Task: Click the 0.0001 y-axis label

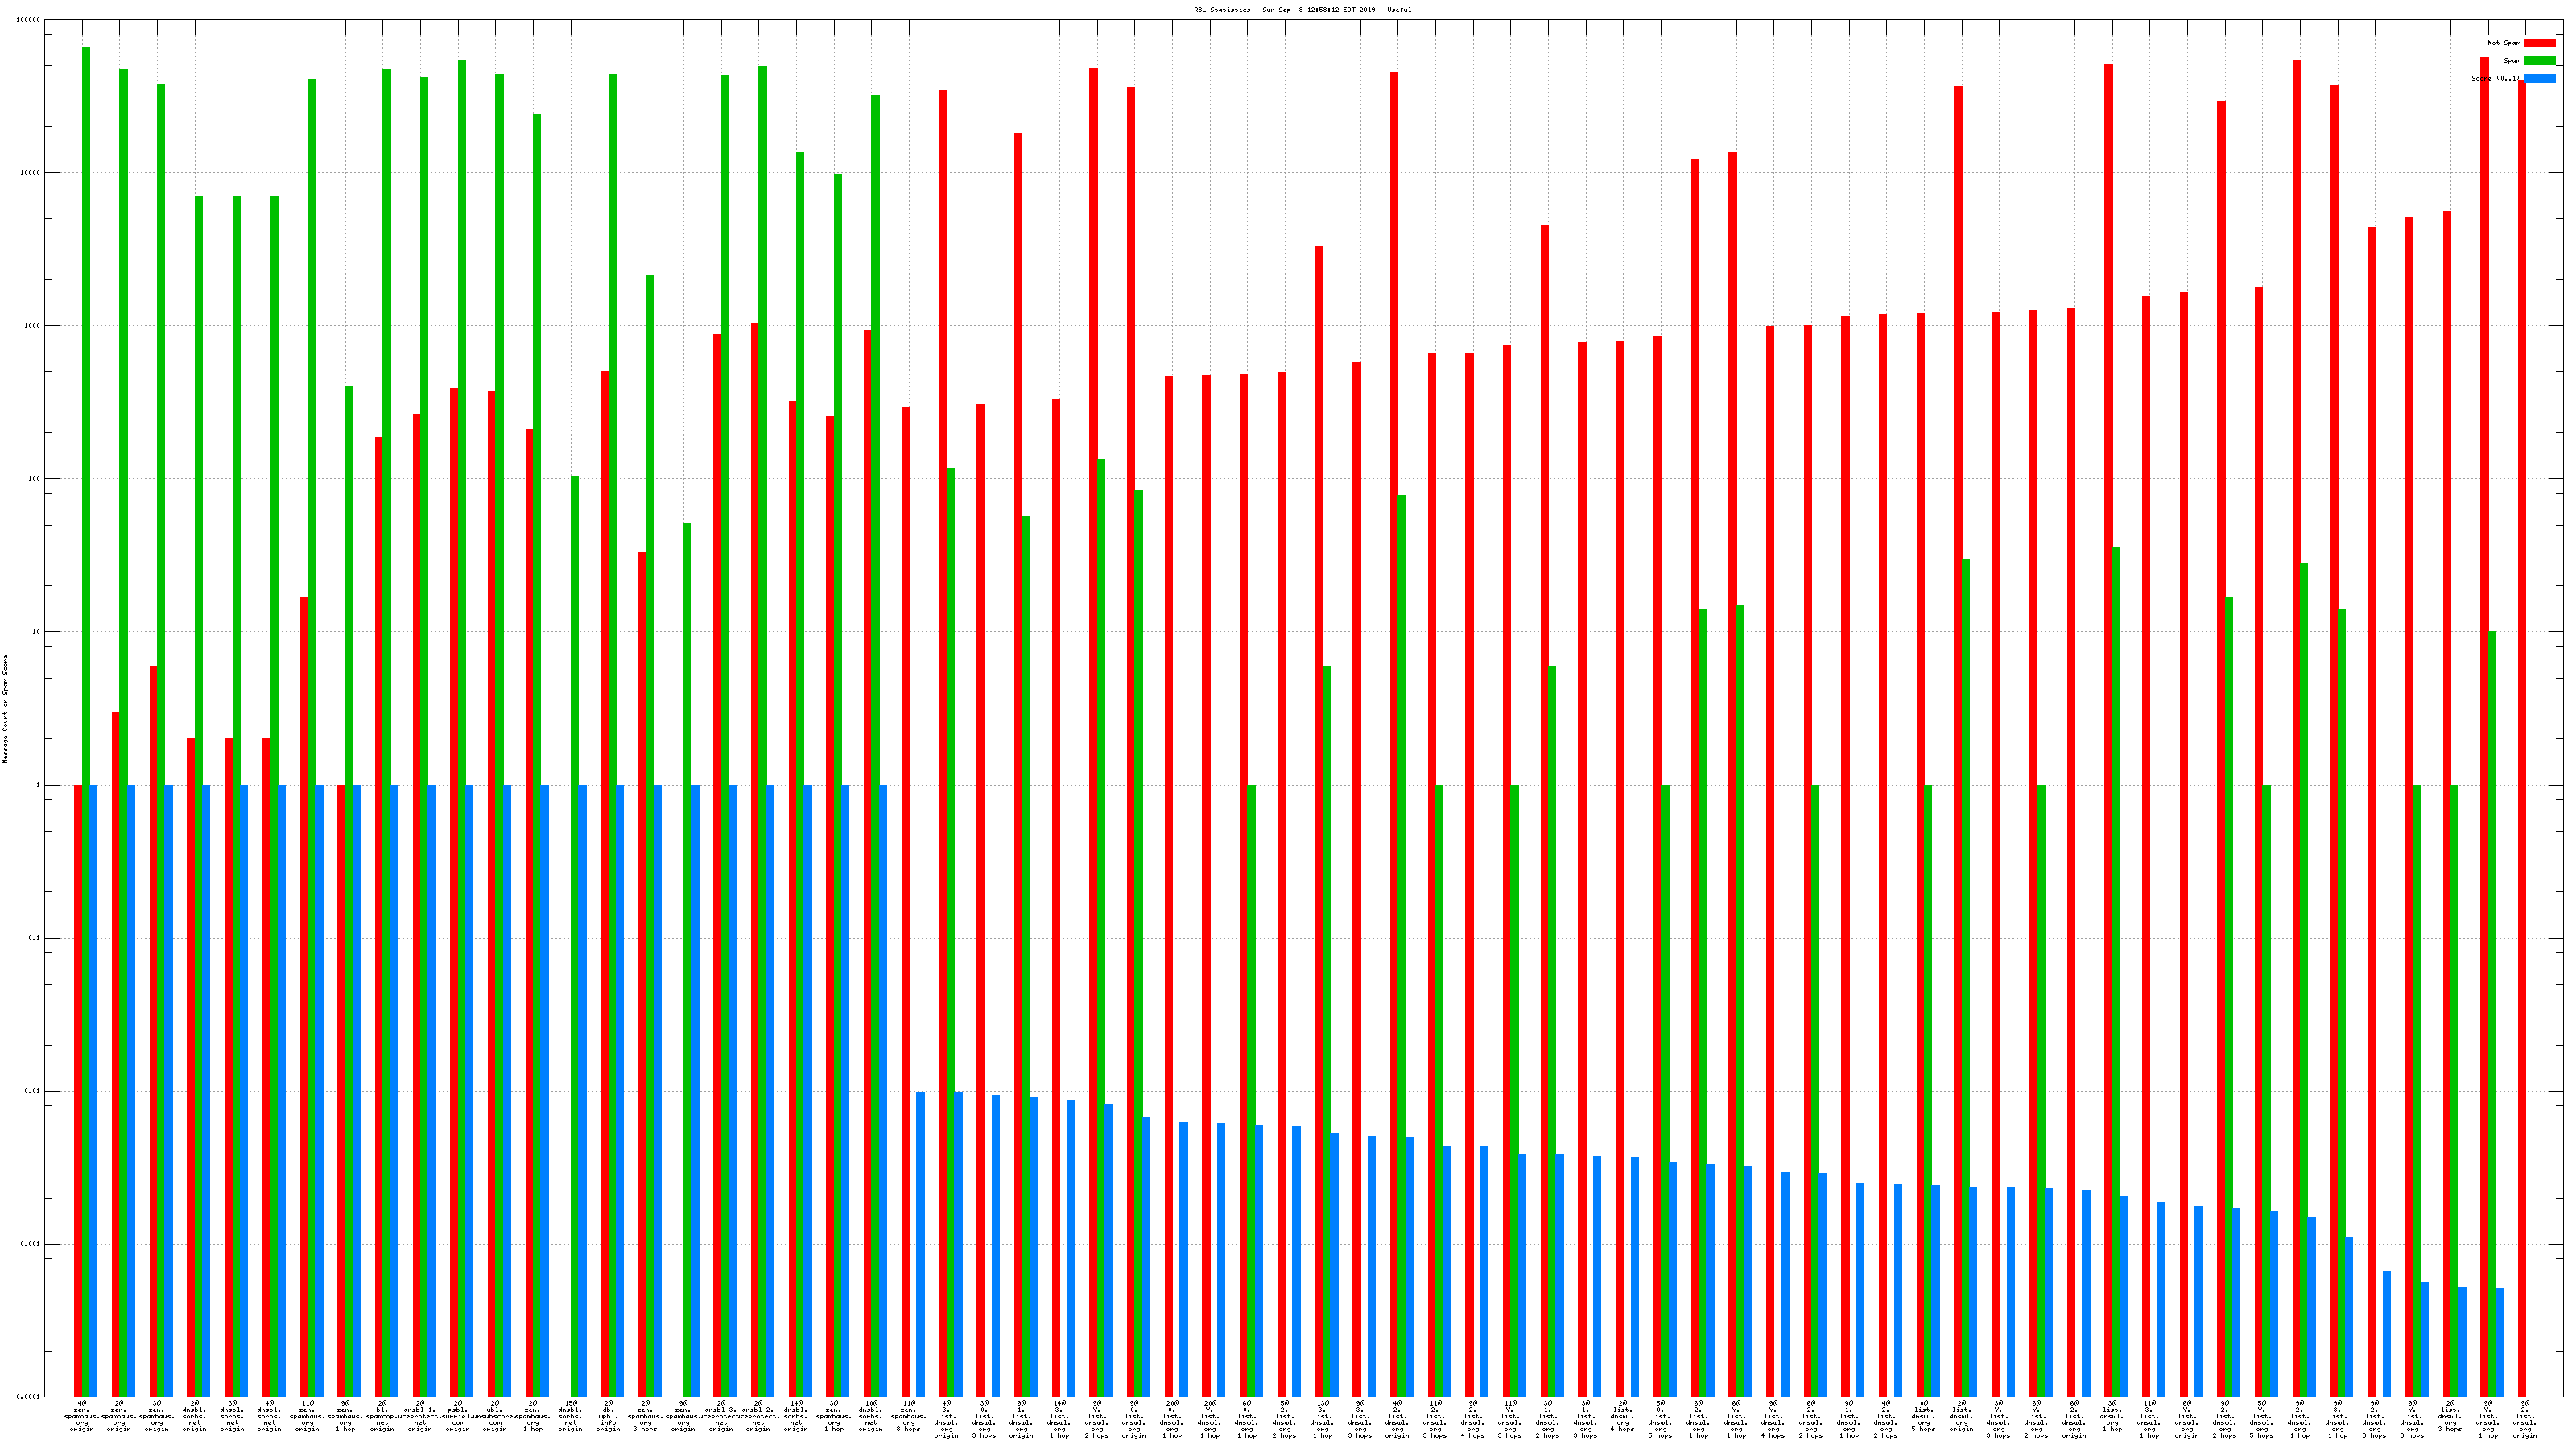Action: click(x=30, y=1397)
